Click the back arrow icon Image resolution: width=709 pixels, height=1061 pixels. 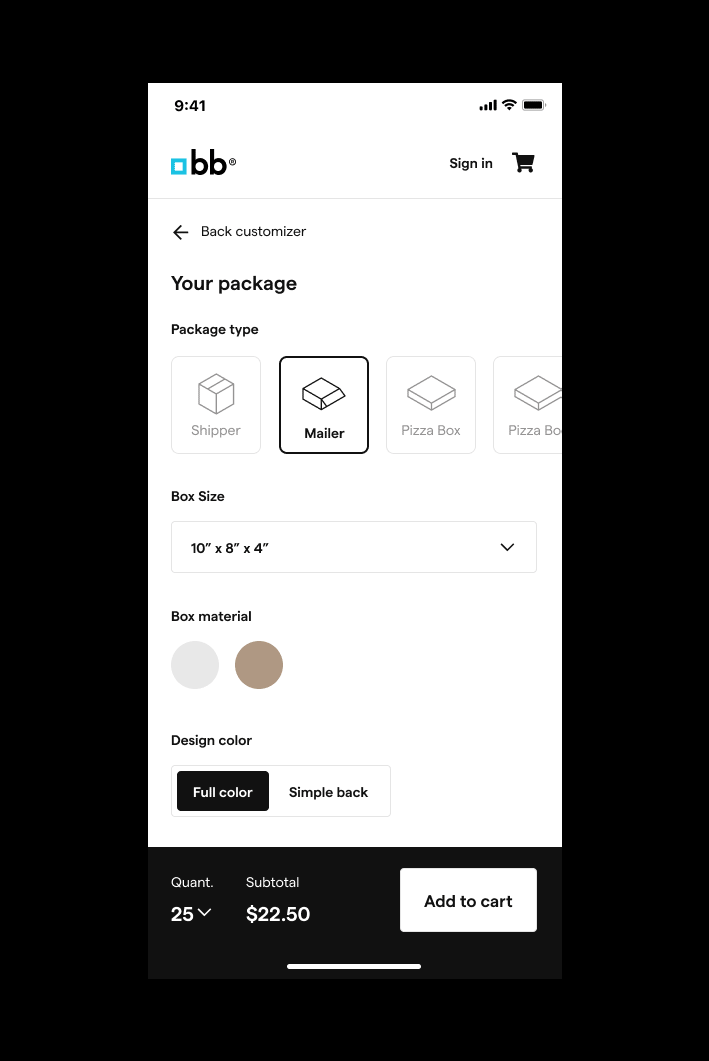[x=180, y=232]
